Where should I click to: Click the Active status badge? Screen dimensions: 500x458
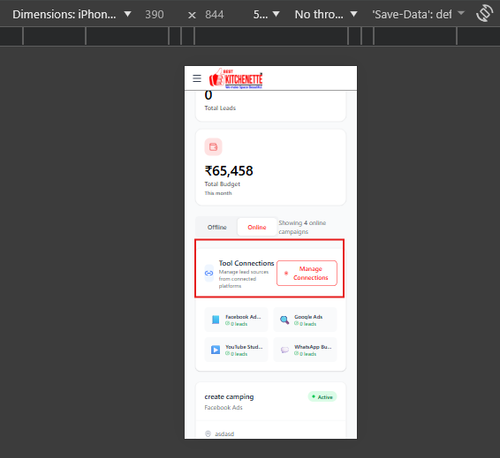click(x=322, y=397)
